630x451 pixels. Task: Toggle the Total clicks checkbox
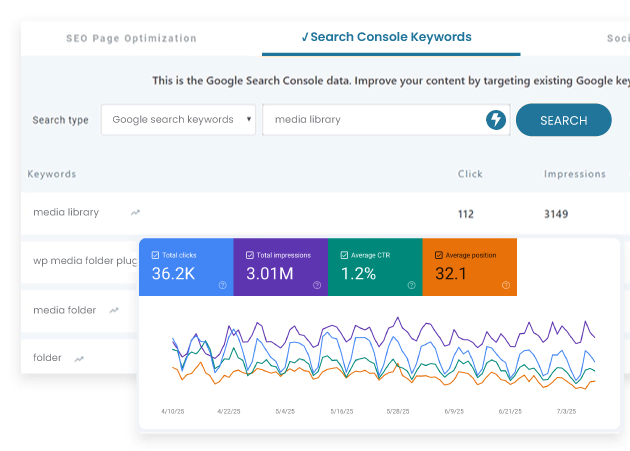tap(157, 254)
